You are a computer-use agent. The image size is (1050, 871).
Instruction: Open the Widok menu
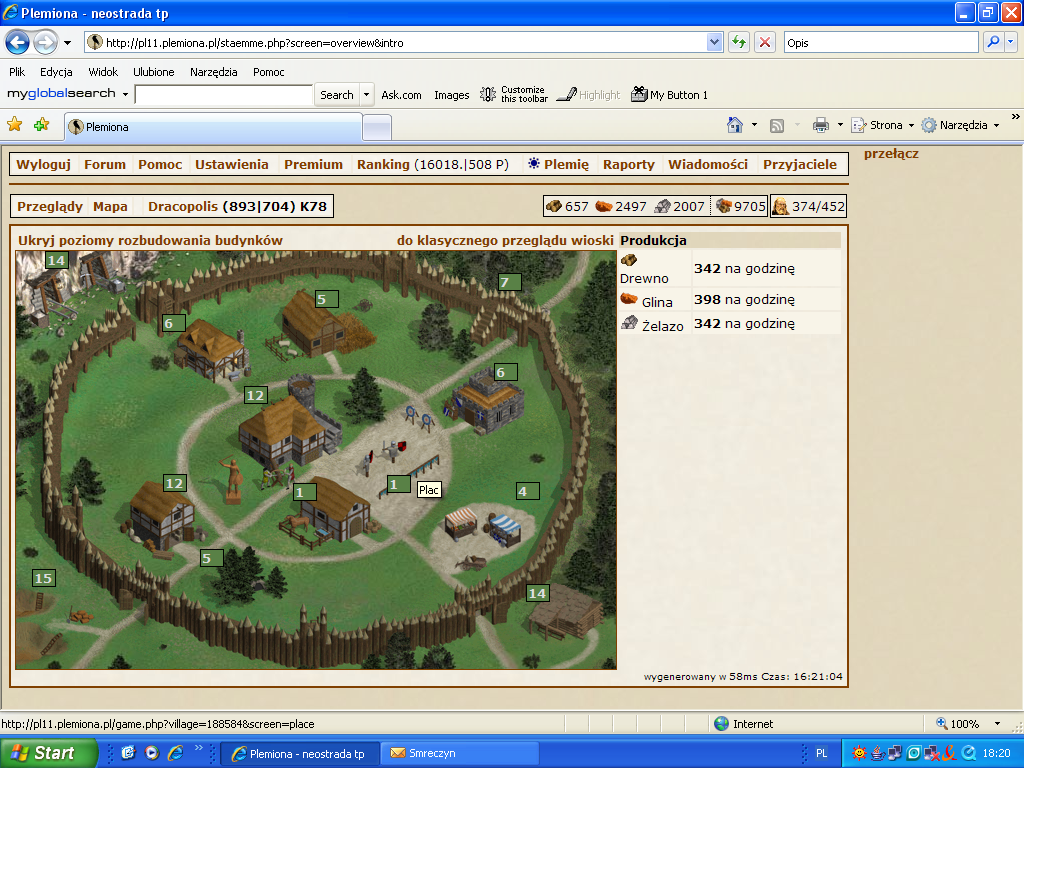click(x=103, y=72)
